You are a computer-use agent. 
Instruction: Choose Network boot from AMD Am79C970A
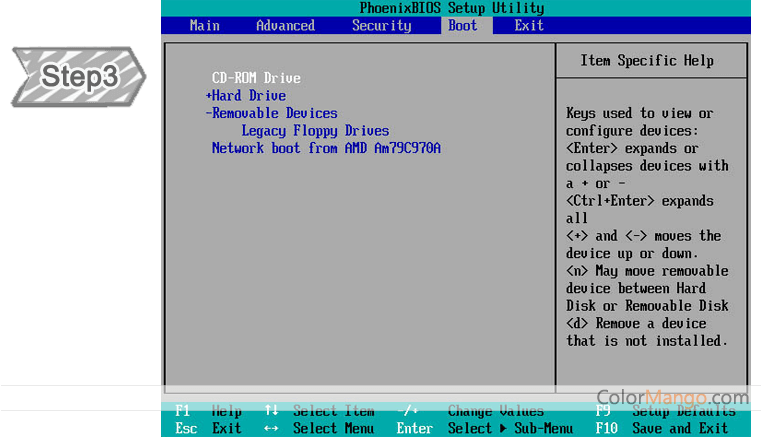326,148
